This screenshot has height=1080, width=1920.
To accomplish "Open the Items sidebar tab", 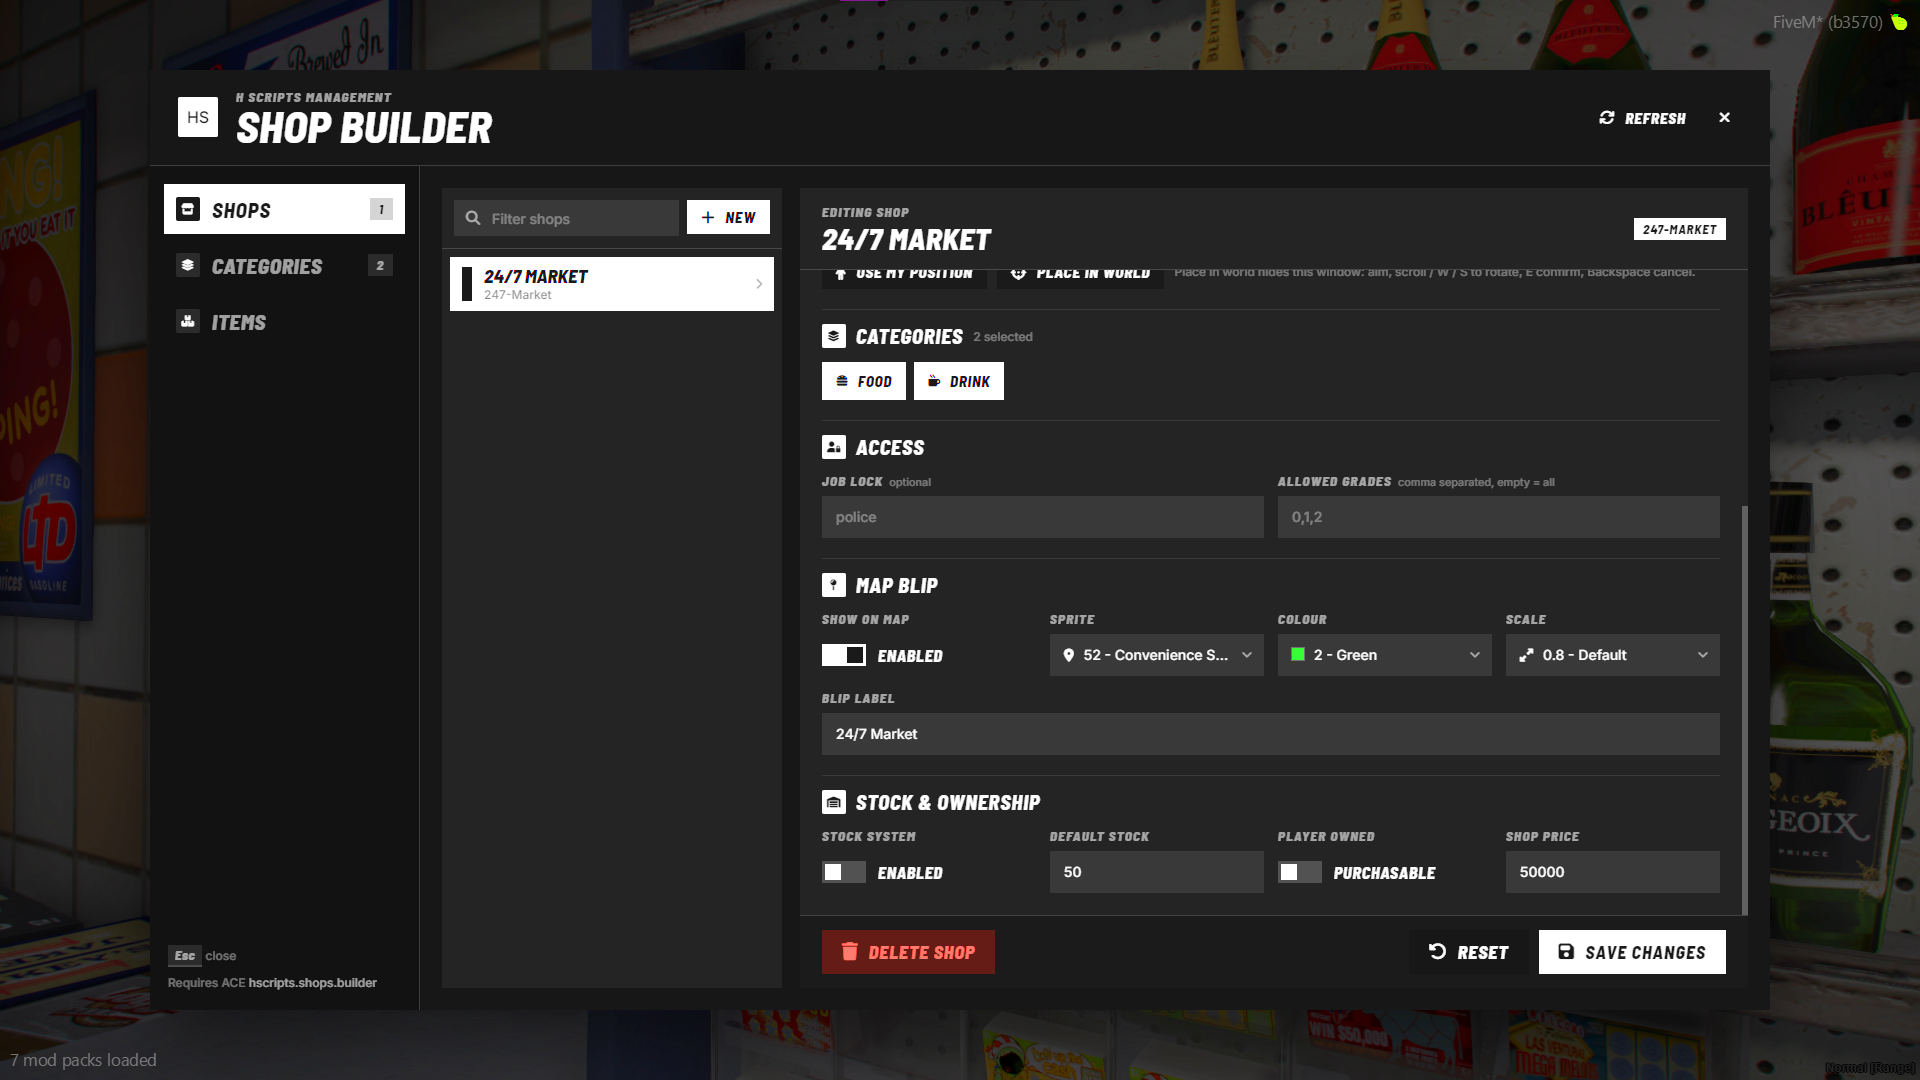I will tap(284, 322).
